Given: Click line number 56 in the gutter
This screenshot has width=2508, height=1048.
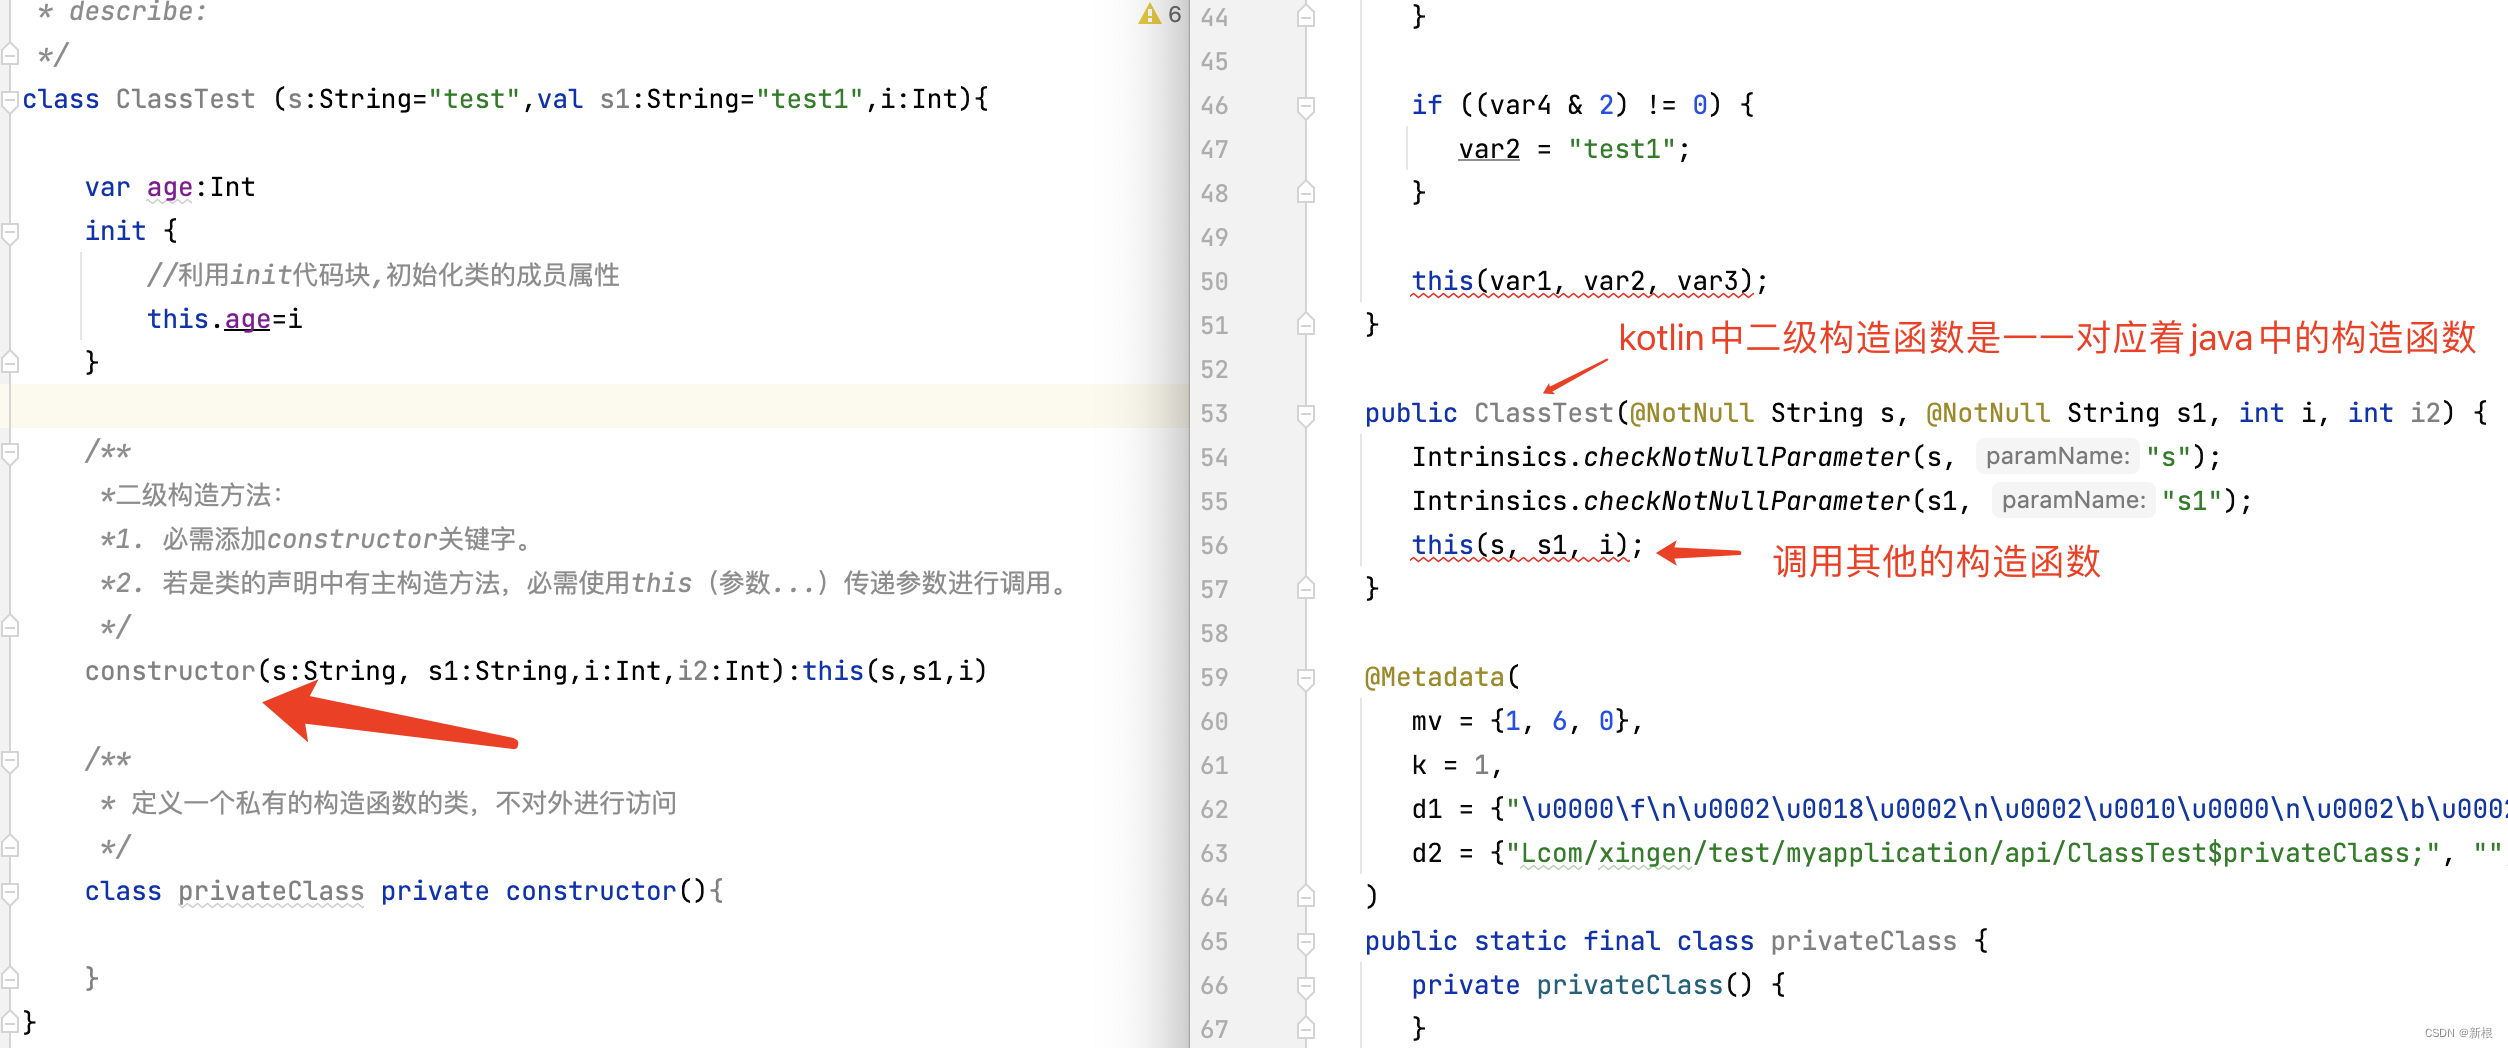Looking at the screenshot, I should point(1214,546).
